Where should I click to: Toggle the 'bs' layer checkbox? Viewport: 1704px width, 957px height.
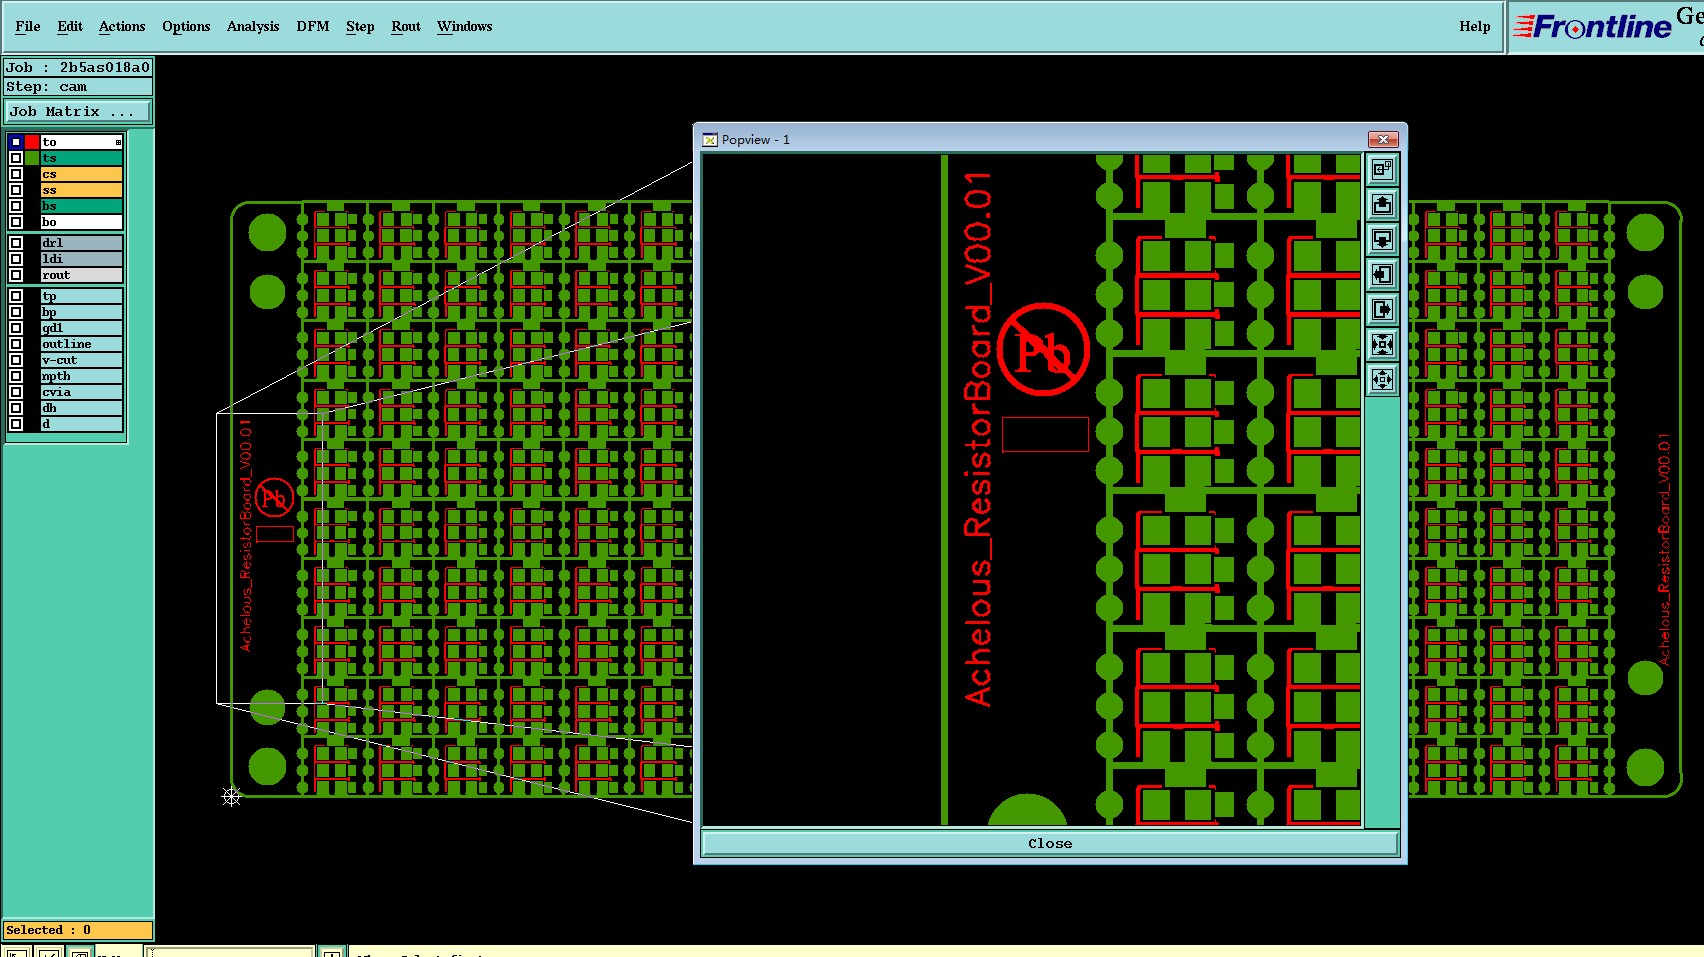16,206
